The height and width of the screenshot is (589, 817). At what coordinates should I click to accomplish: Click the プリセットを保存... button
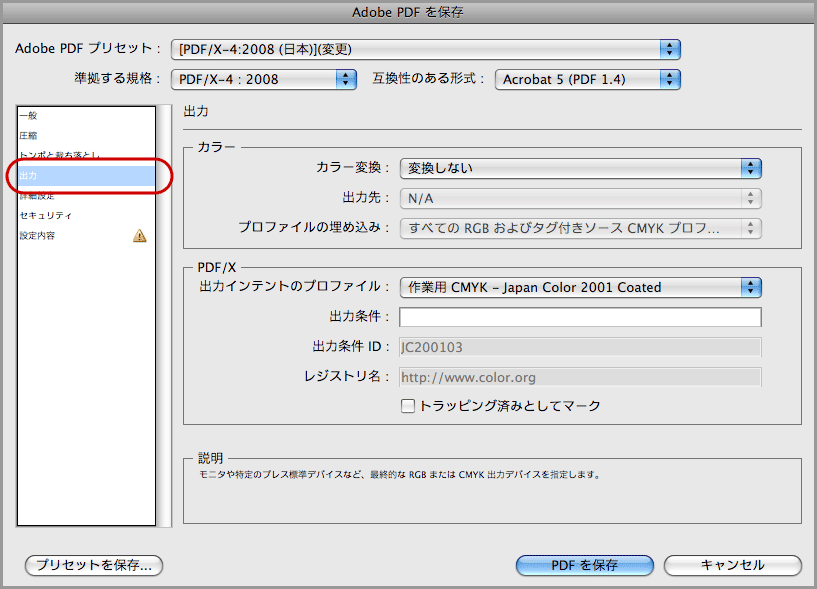coord(94,565)
